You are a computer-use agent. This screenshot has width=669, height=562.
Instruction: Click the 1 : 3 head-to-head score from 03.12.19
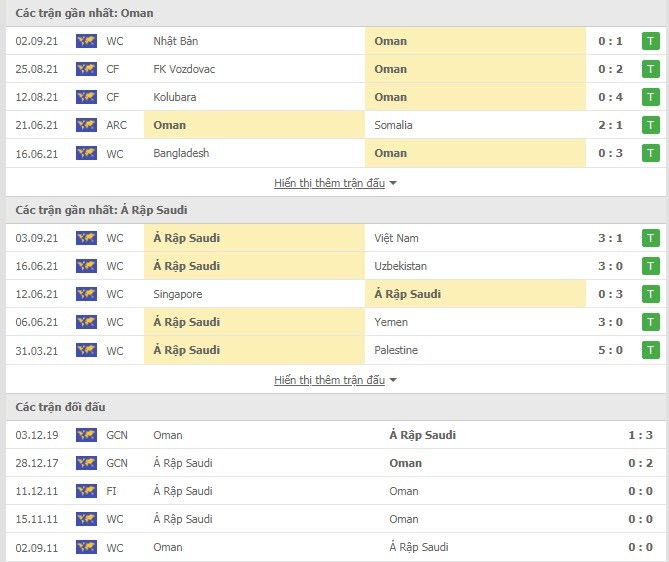coord(640,435)
